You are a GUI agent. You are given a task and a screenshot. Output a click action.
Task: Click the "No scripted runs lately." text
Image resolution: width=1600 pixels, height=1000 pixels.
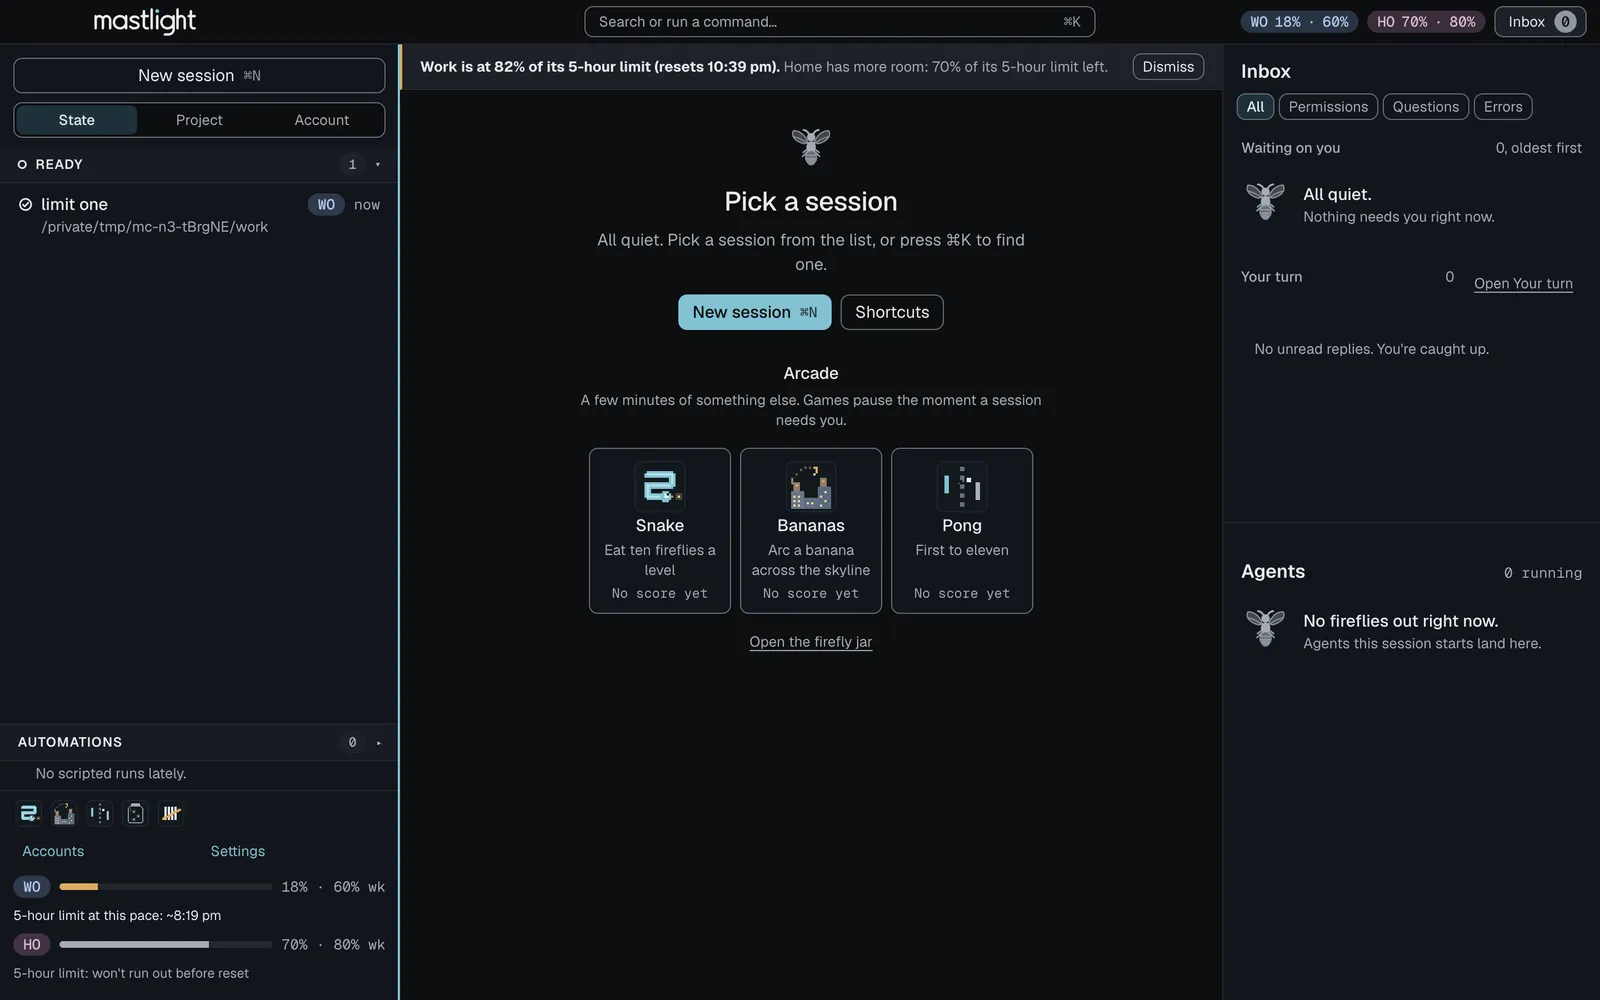pos(111,774)
